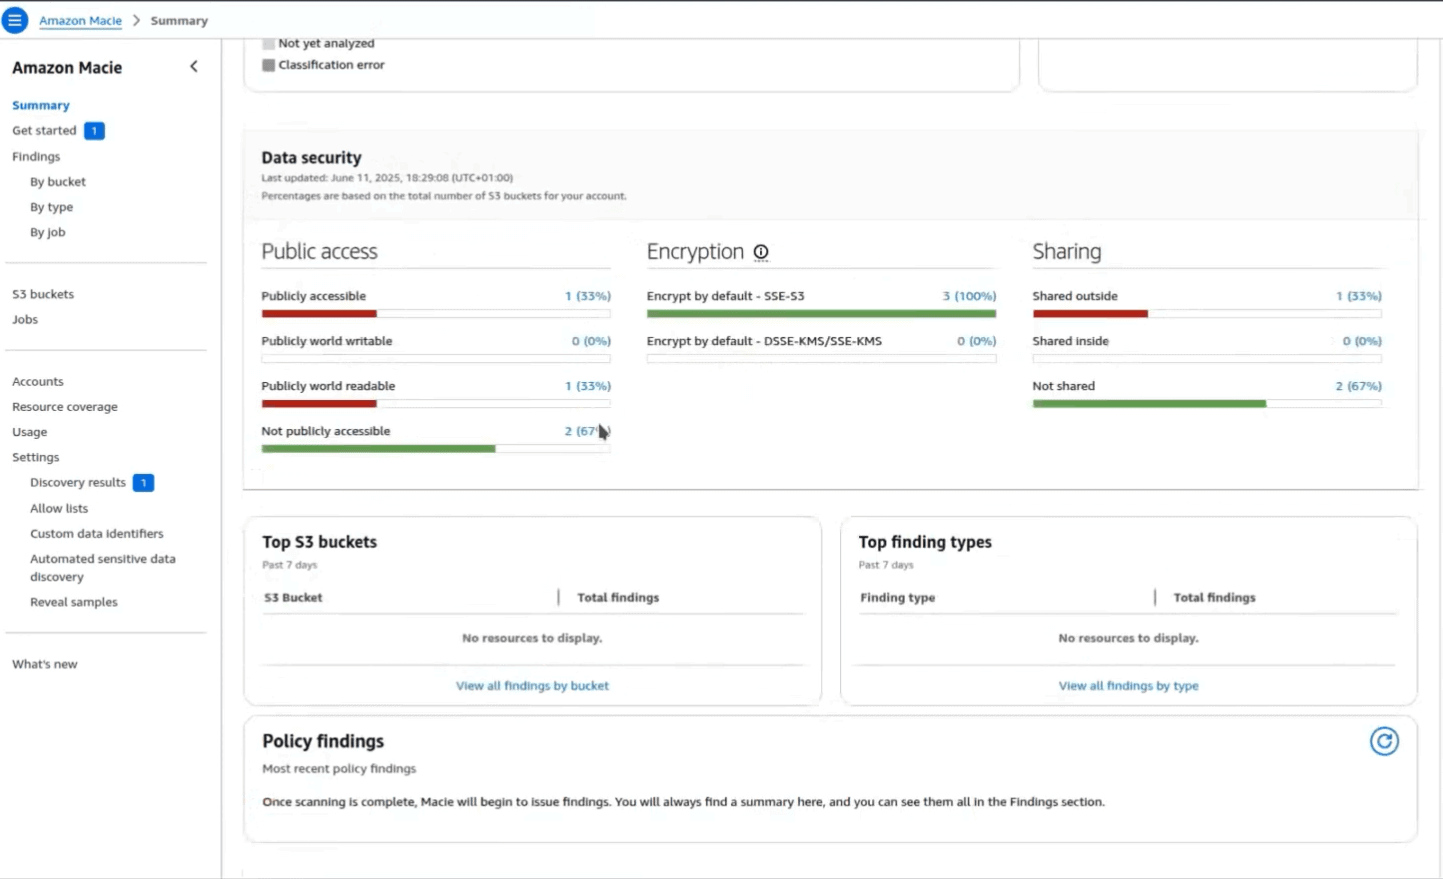Screen dimensions: 1443x879
Task: Open Settings in the sidebar
Action: pyautogui.click(x=35, y=457)
